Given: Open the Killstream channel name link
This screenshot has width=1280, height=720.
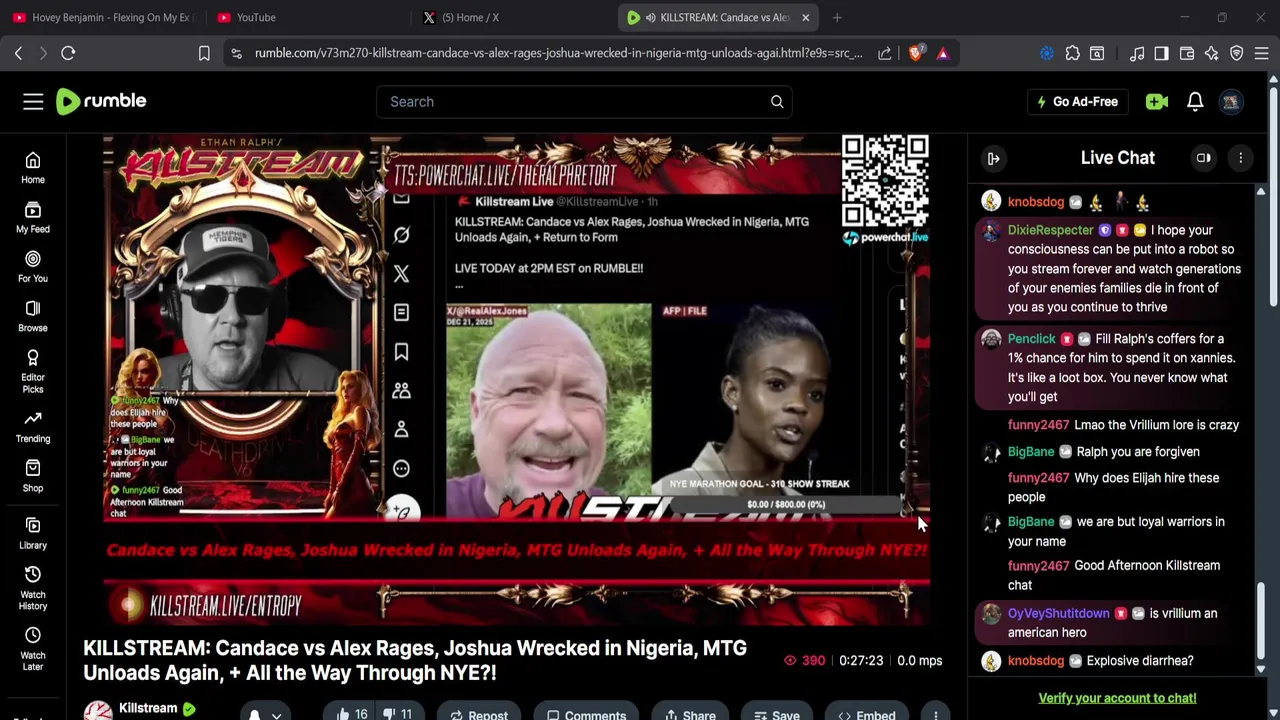Looking at the screenshot, I should pos(148,708).
